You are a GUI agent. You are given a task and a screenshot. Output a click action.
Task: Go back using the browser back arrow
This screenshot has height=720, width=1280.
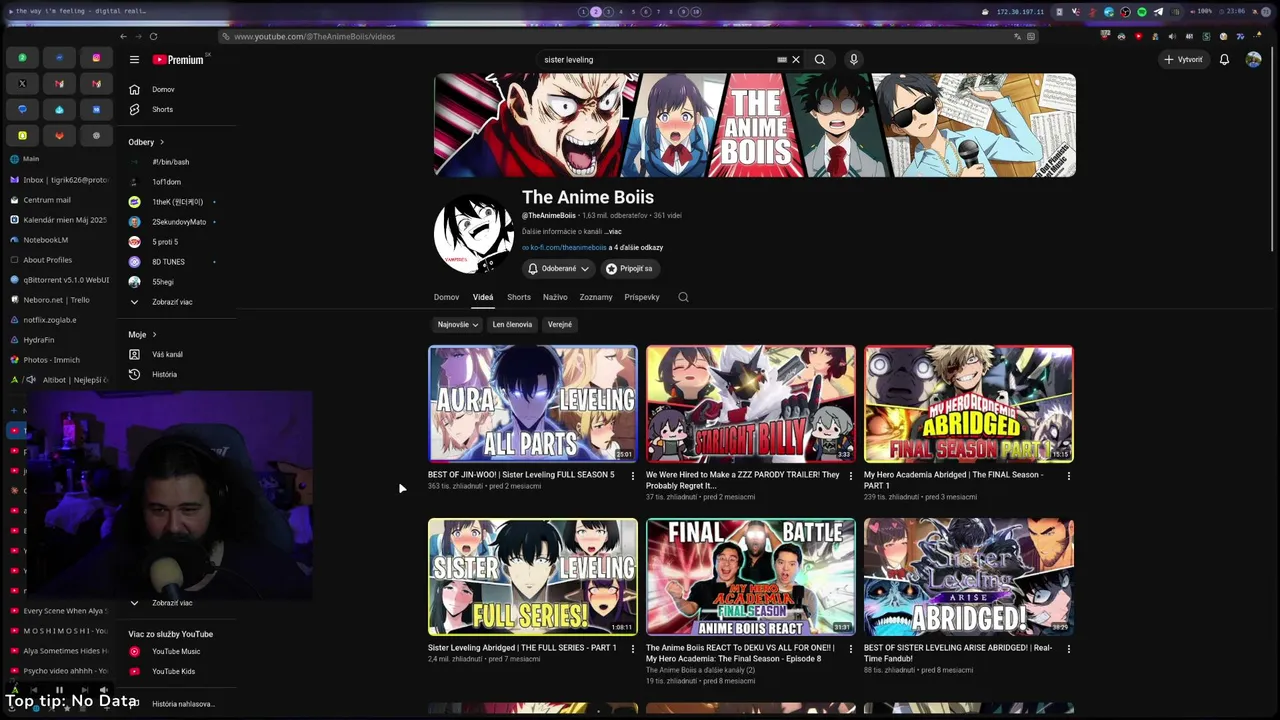pyautogui.click(x=123, y=37)
